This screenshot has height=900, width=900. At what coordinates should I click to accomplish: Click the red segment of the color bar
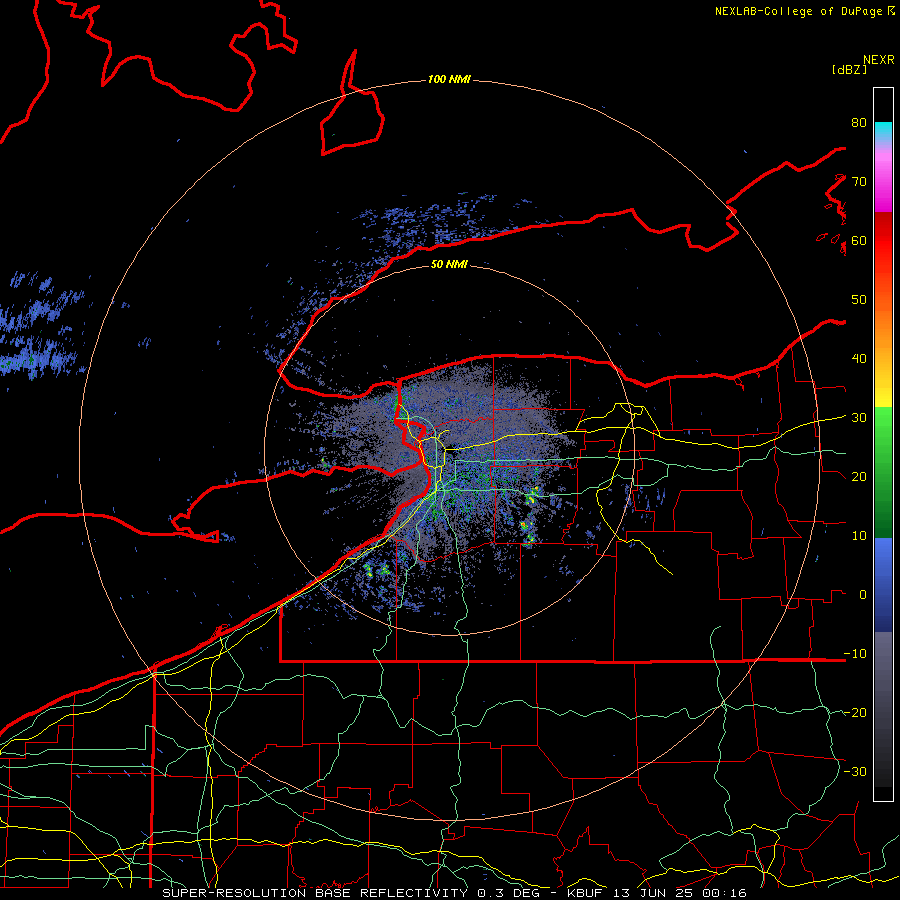(x=883, y=247)
